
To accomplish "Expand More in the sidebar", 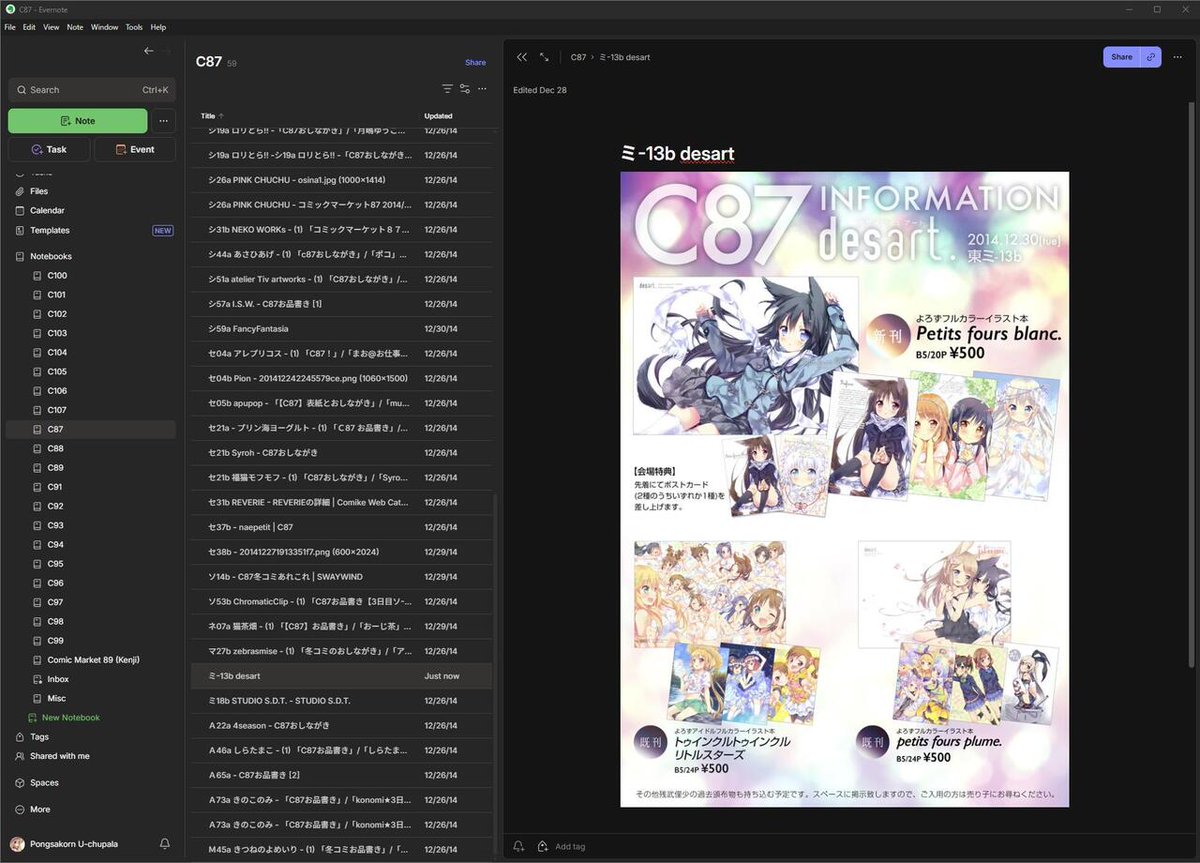I will pyautogui.click(x=39, y=809).
